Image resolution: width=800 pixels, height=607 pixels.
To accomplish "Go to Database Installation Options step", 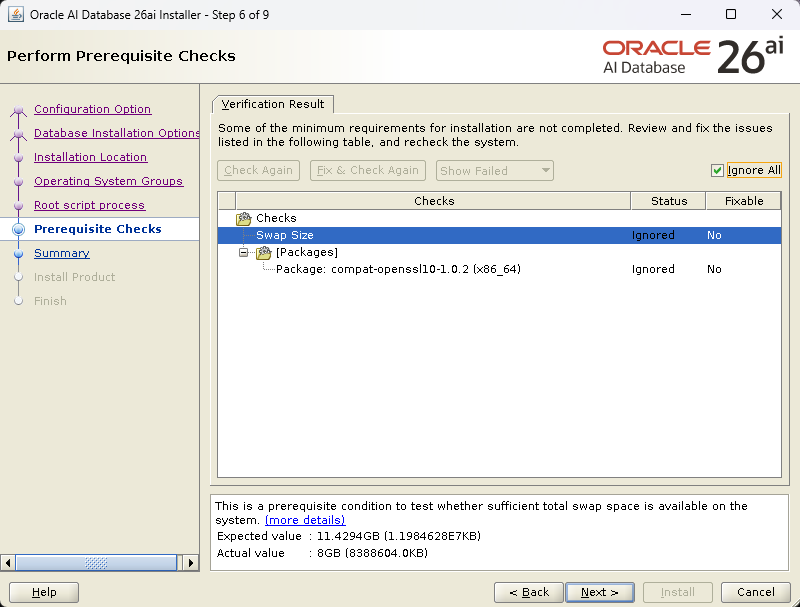I will click(x=117, y=133).
